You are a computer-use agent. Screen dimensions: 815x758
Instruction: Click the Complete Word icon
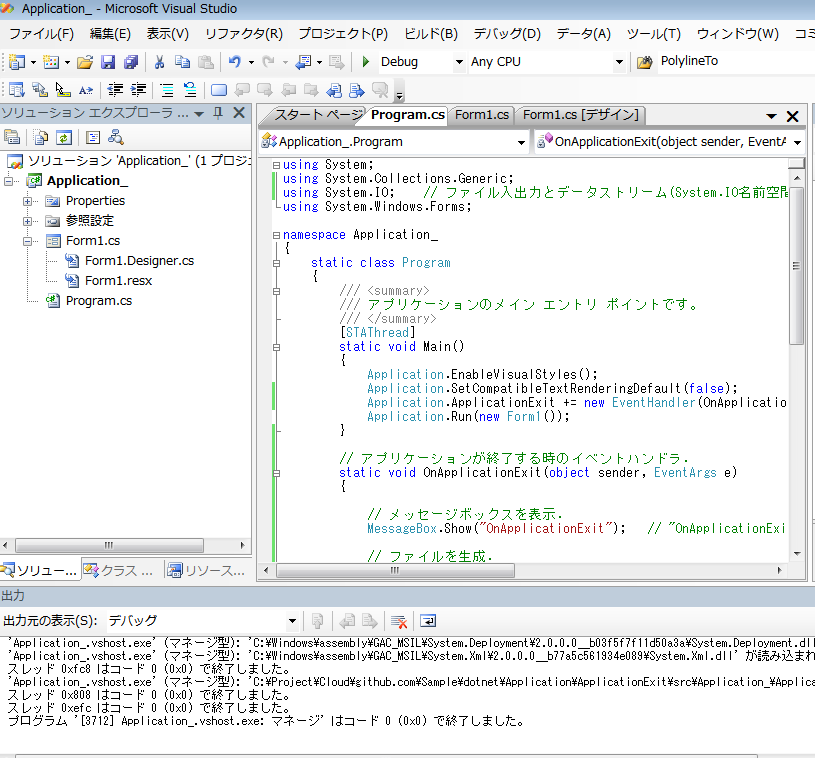point(86,90)
